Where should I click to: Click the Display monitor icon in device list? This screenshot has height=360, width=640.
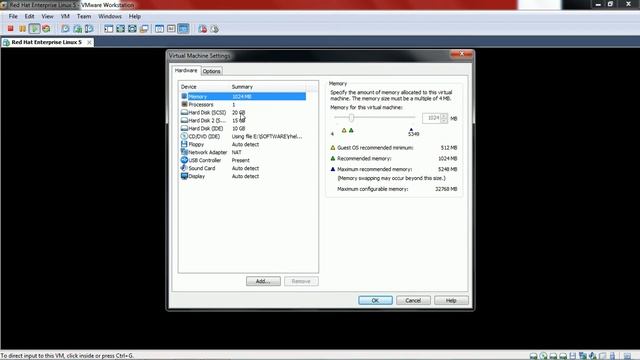tap(184, 176)
